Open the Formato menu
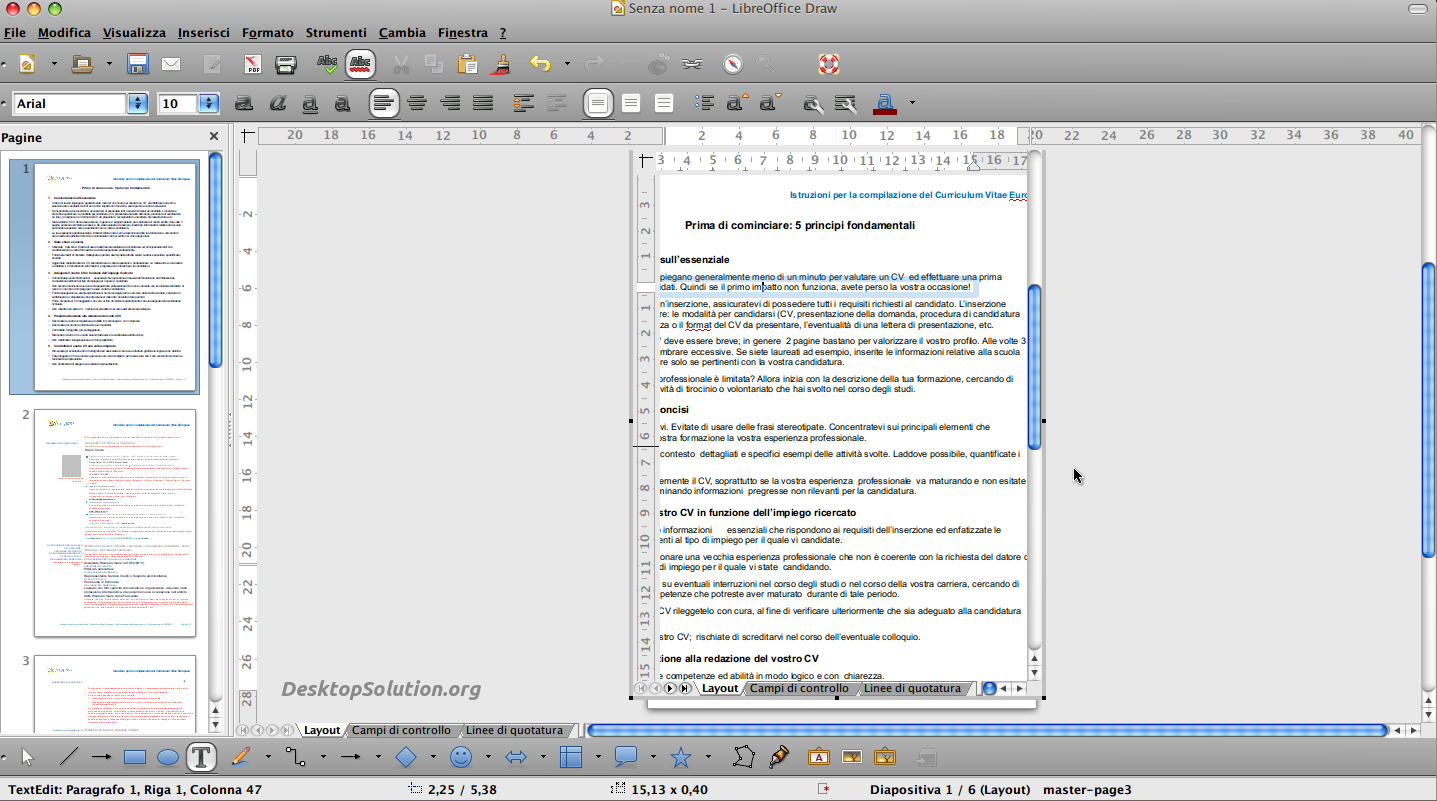 (267, 33)
